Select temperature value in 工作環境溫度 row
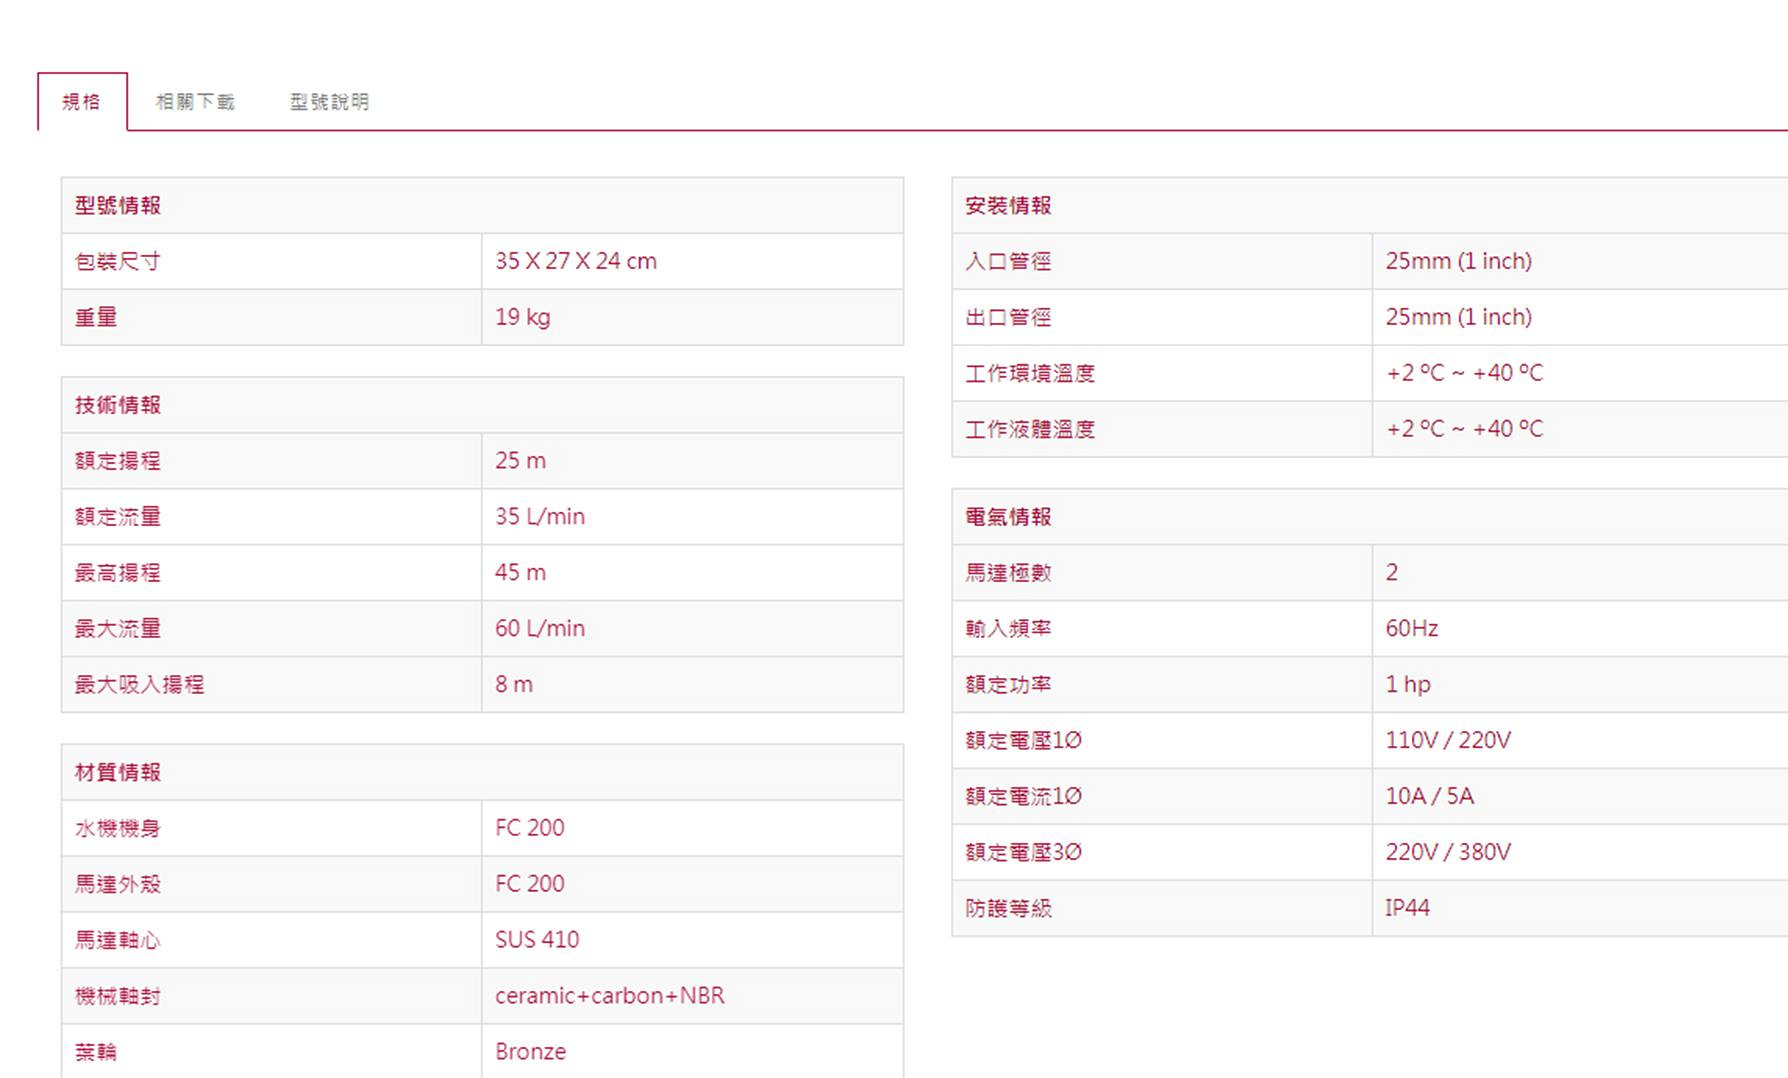The width and height of the screenshot is (1788, 1078). coord(1465,373)
